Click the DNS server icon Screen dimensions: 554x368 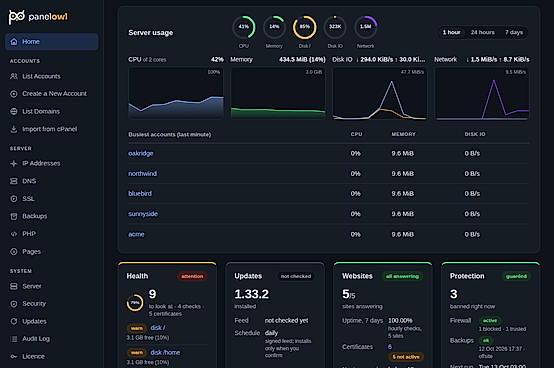14,181
